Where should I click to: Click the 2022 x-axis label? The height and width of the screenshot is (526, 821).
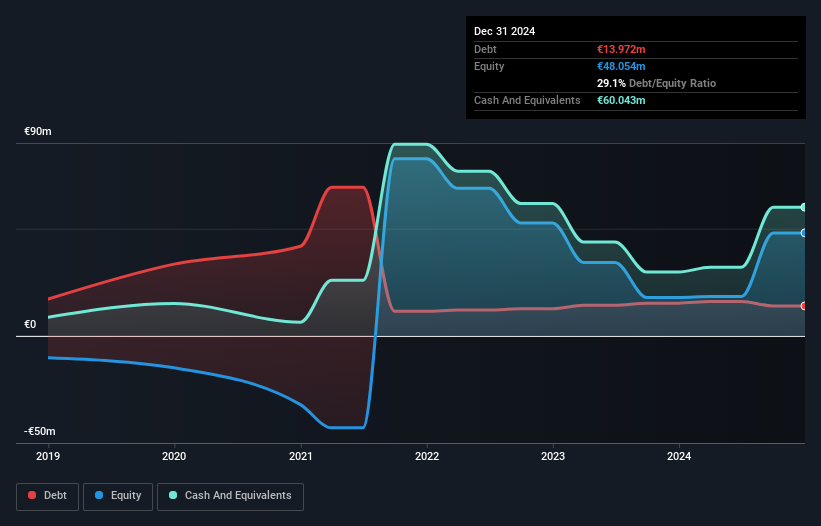[x=427, y=456]
